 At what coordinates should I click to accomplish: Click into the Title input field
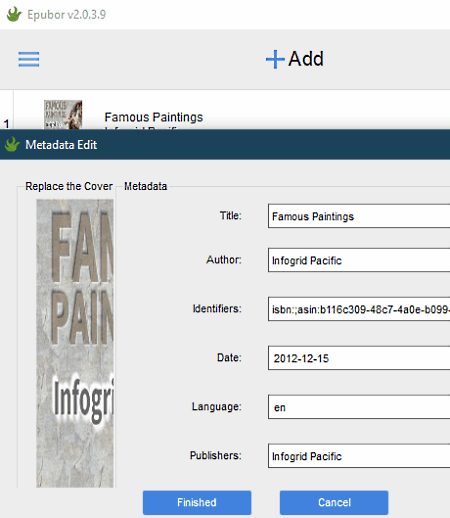pyautogui.click(x=359, y=216)
